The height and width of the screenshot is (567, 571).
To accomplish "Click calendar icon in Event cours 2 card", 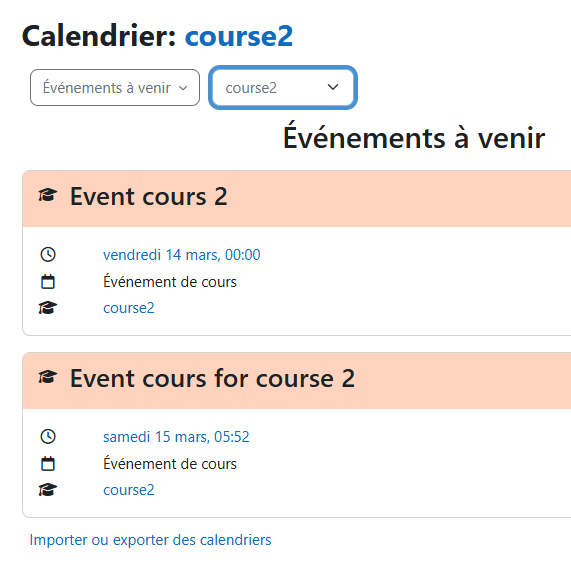I will 48,281.
